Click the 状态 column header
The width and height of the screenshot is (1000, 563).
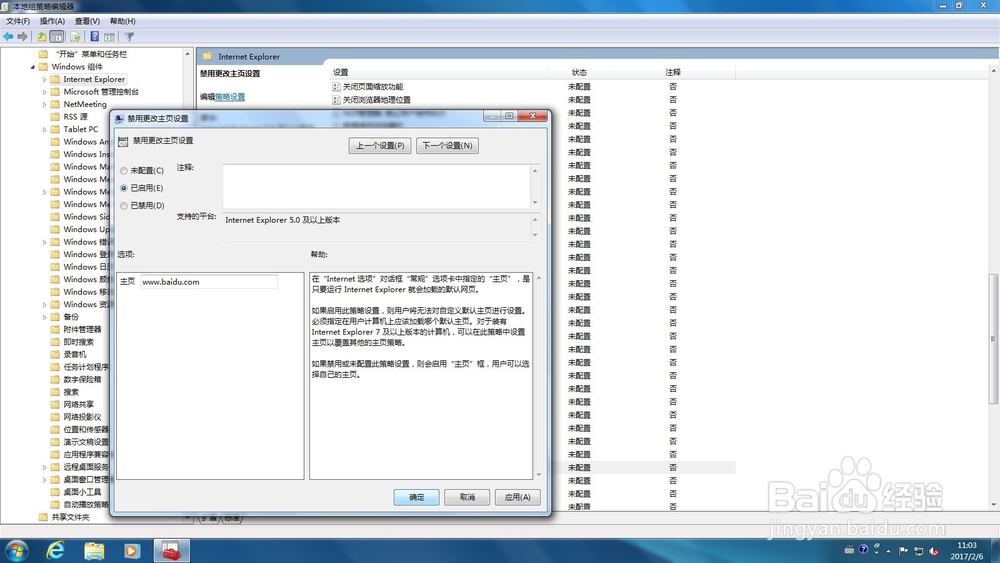pyautogui.click(x=579, y=73)
